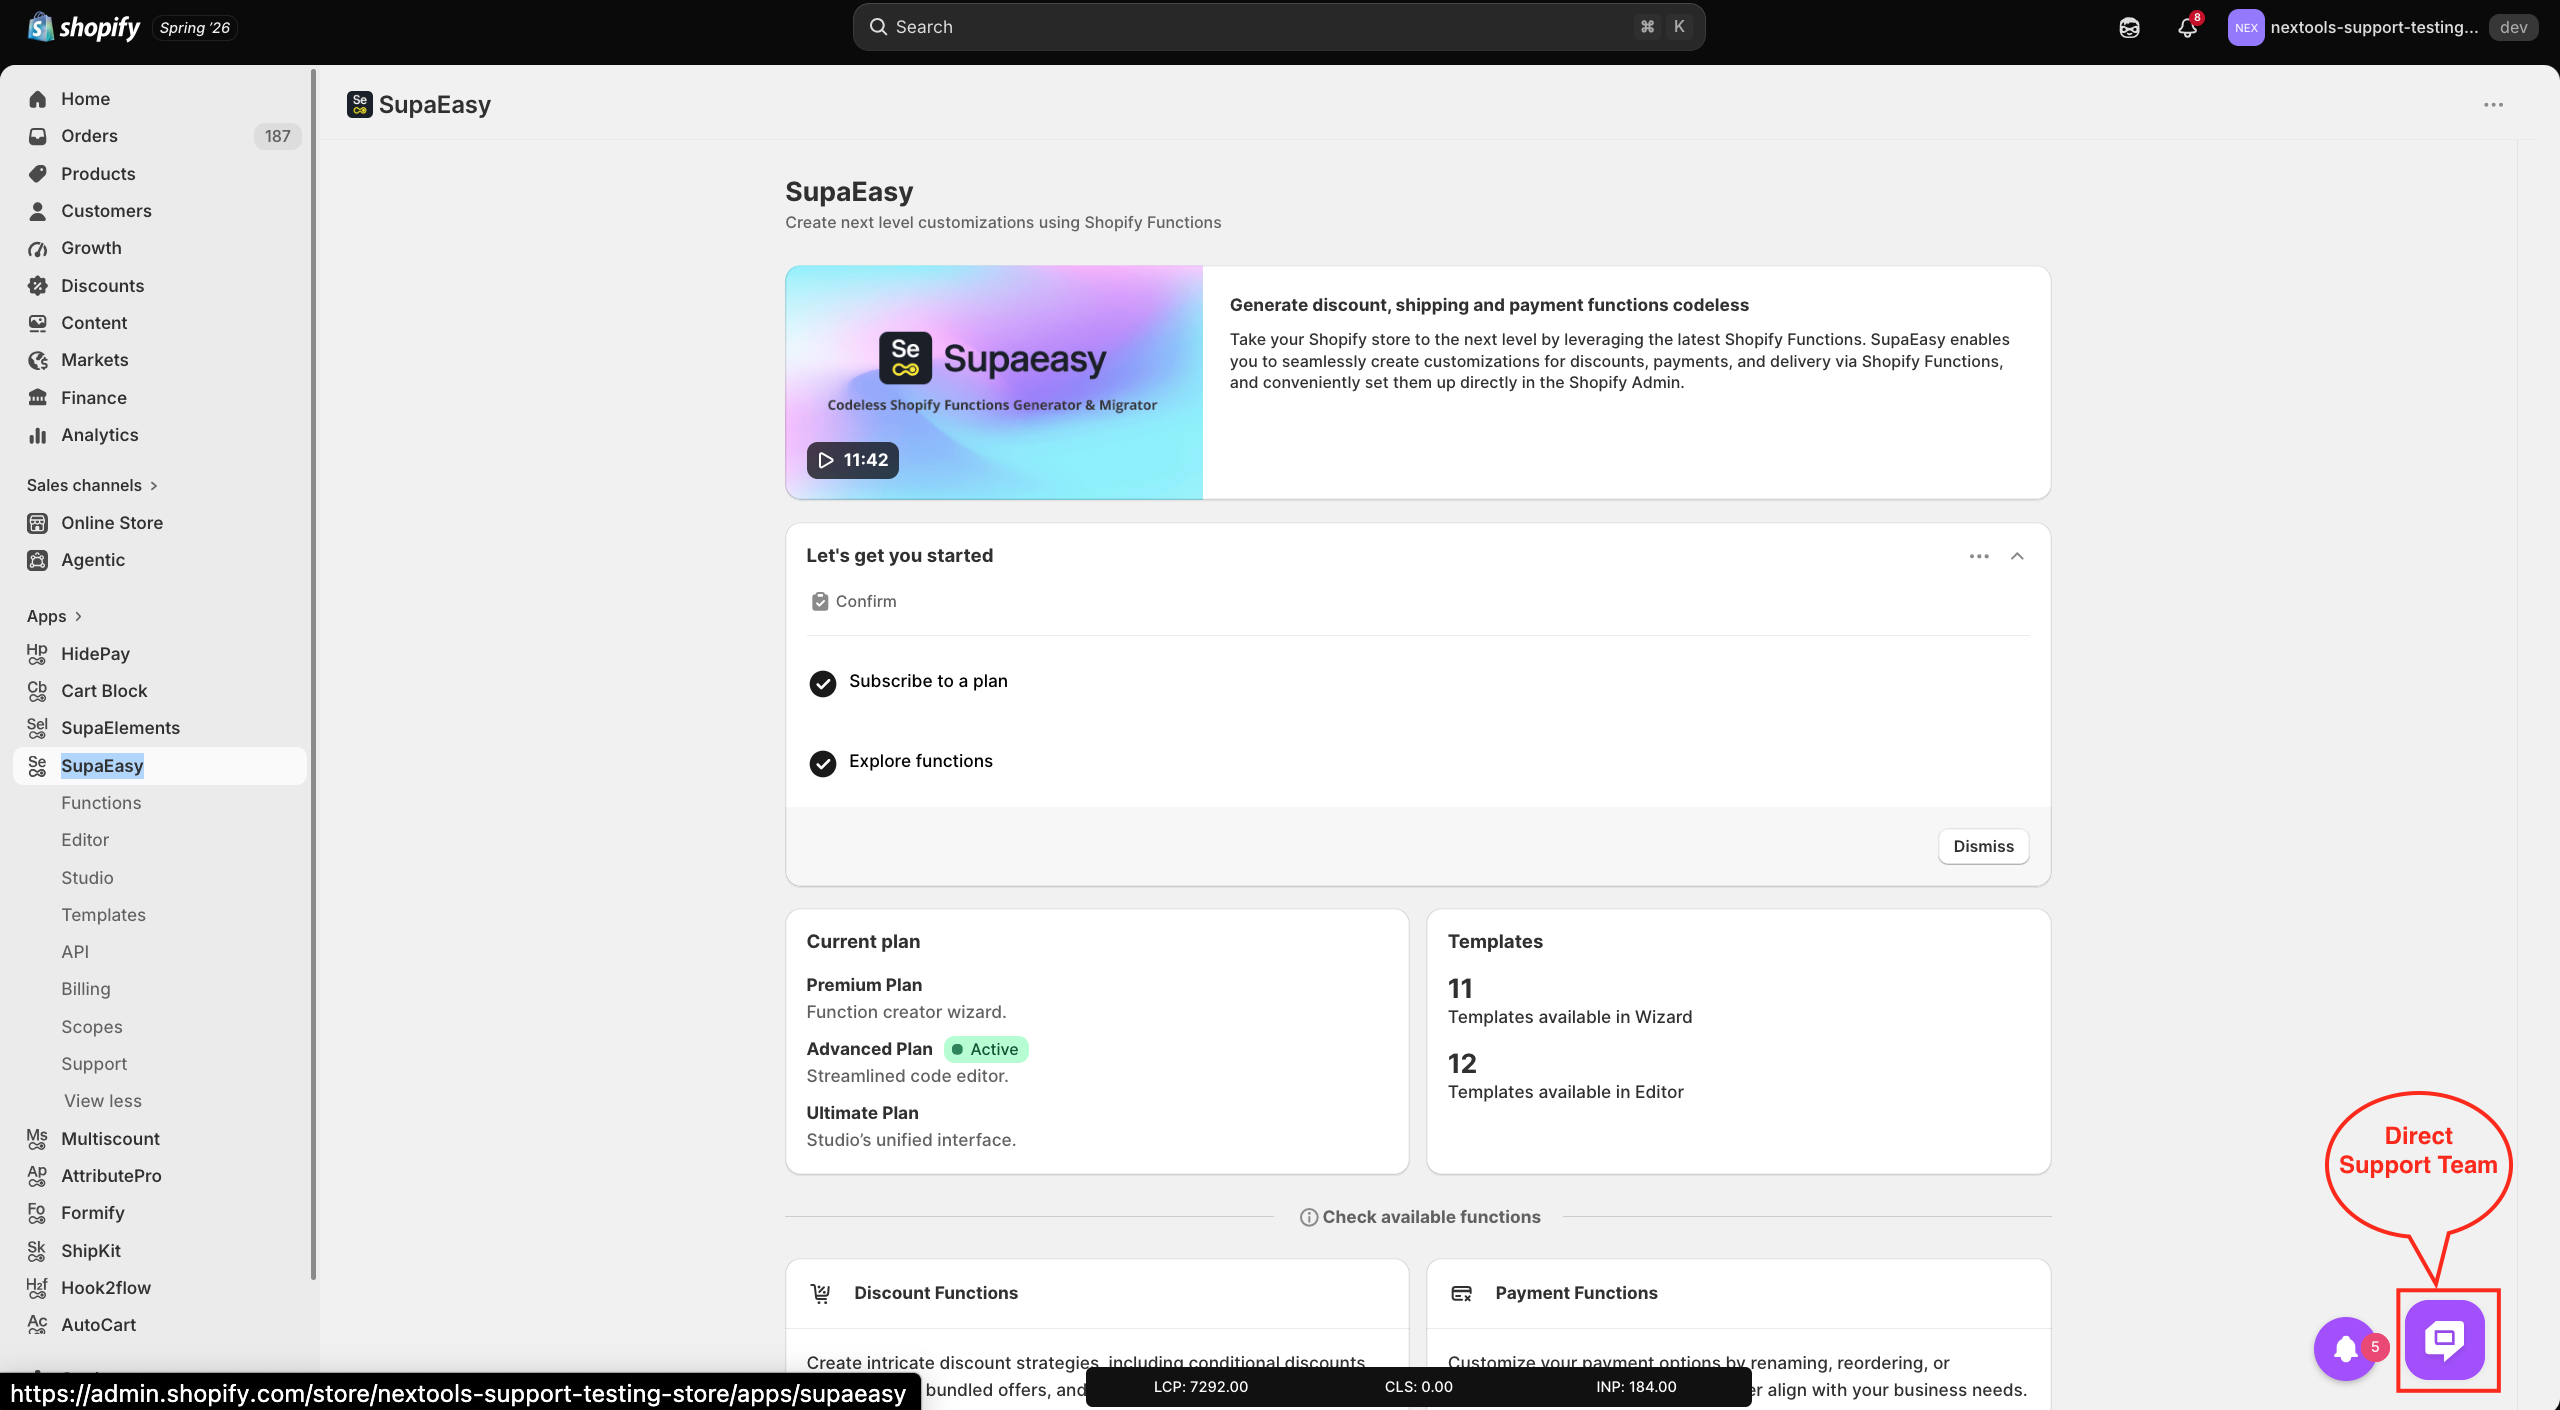Click the Orders inbox icon
Viewport: 2560px width, 1410px height.
point(38,136)
